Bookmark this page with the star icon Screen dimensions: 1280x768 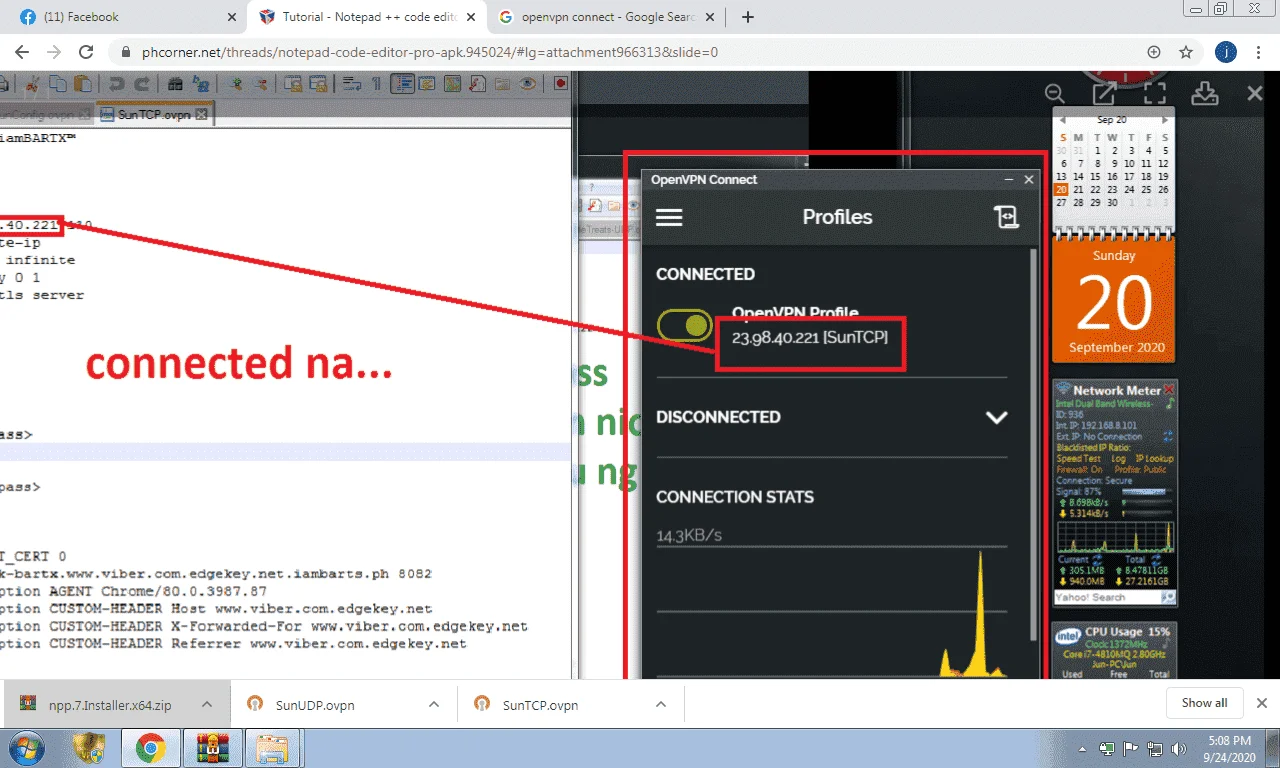click(1186, 52)
